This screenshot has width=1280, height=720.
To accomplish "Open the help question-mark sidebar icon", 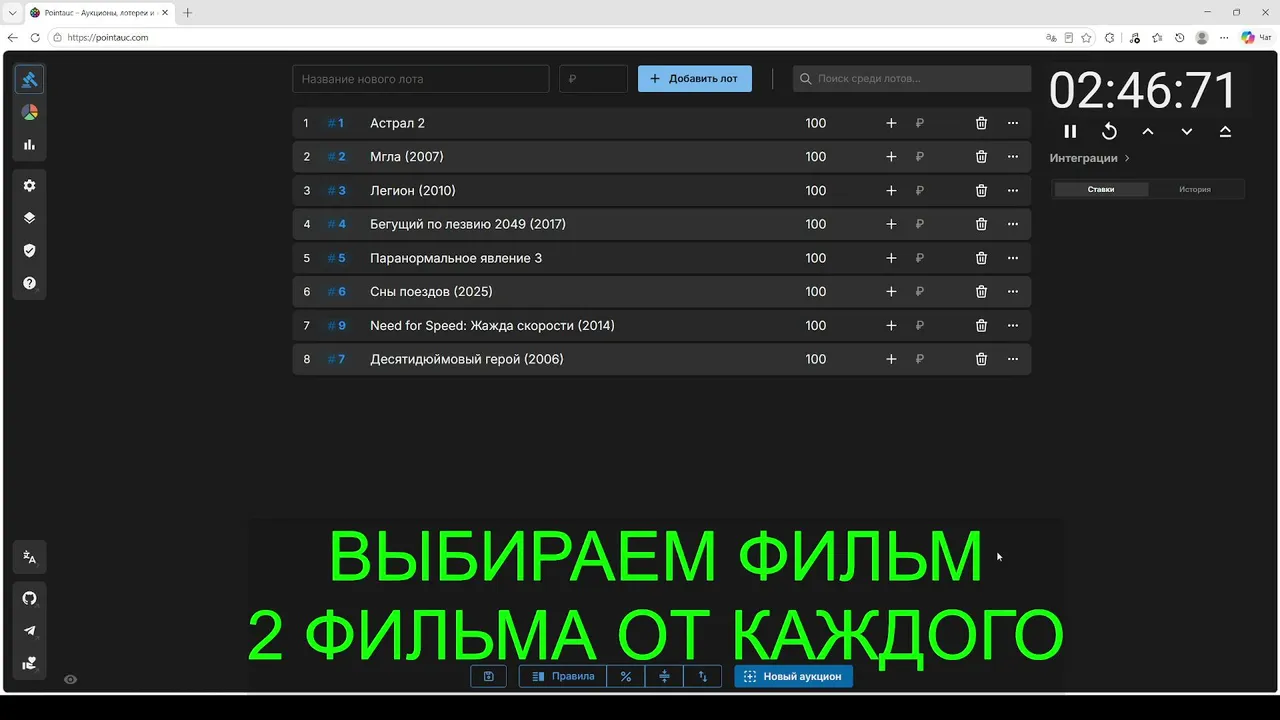I will point(29,283).
